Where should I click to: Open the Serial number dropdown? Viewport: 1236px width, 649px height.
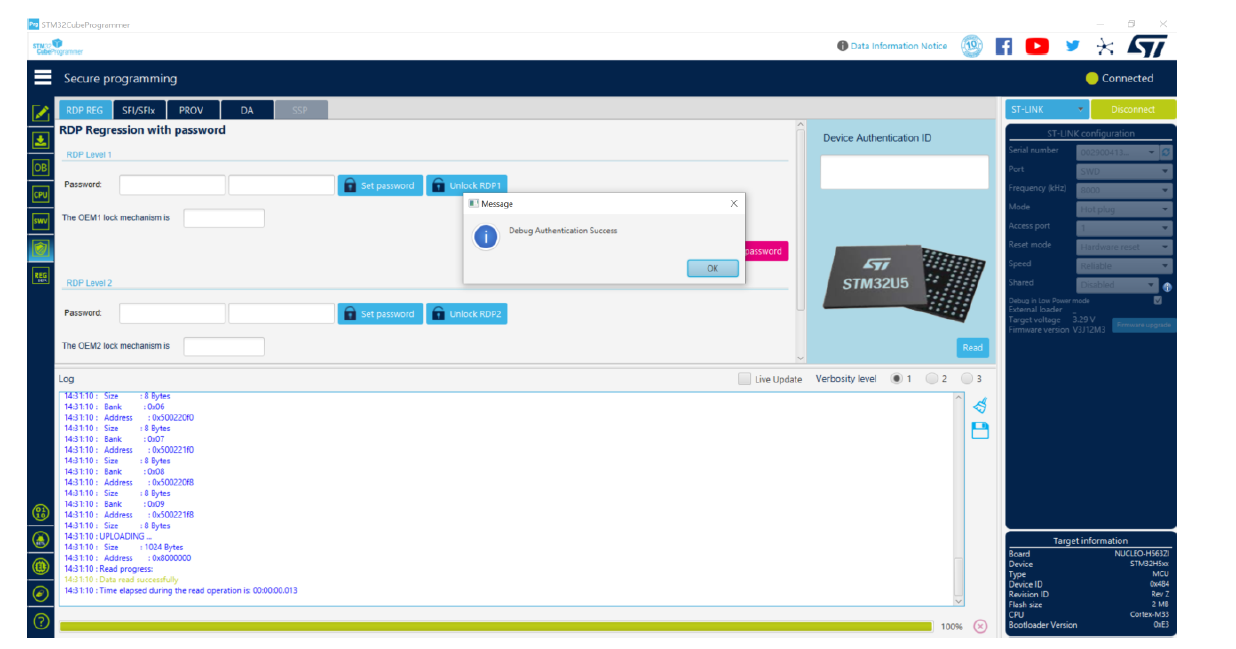[1117, 152]
